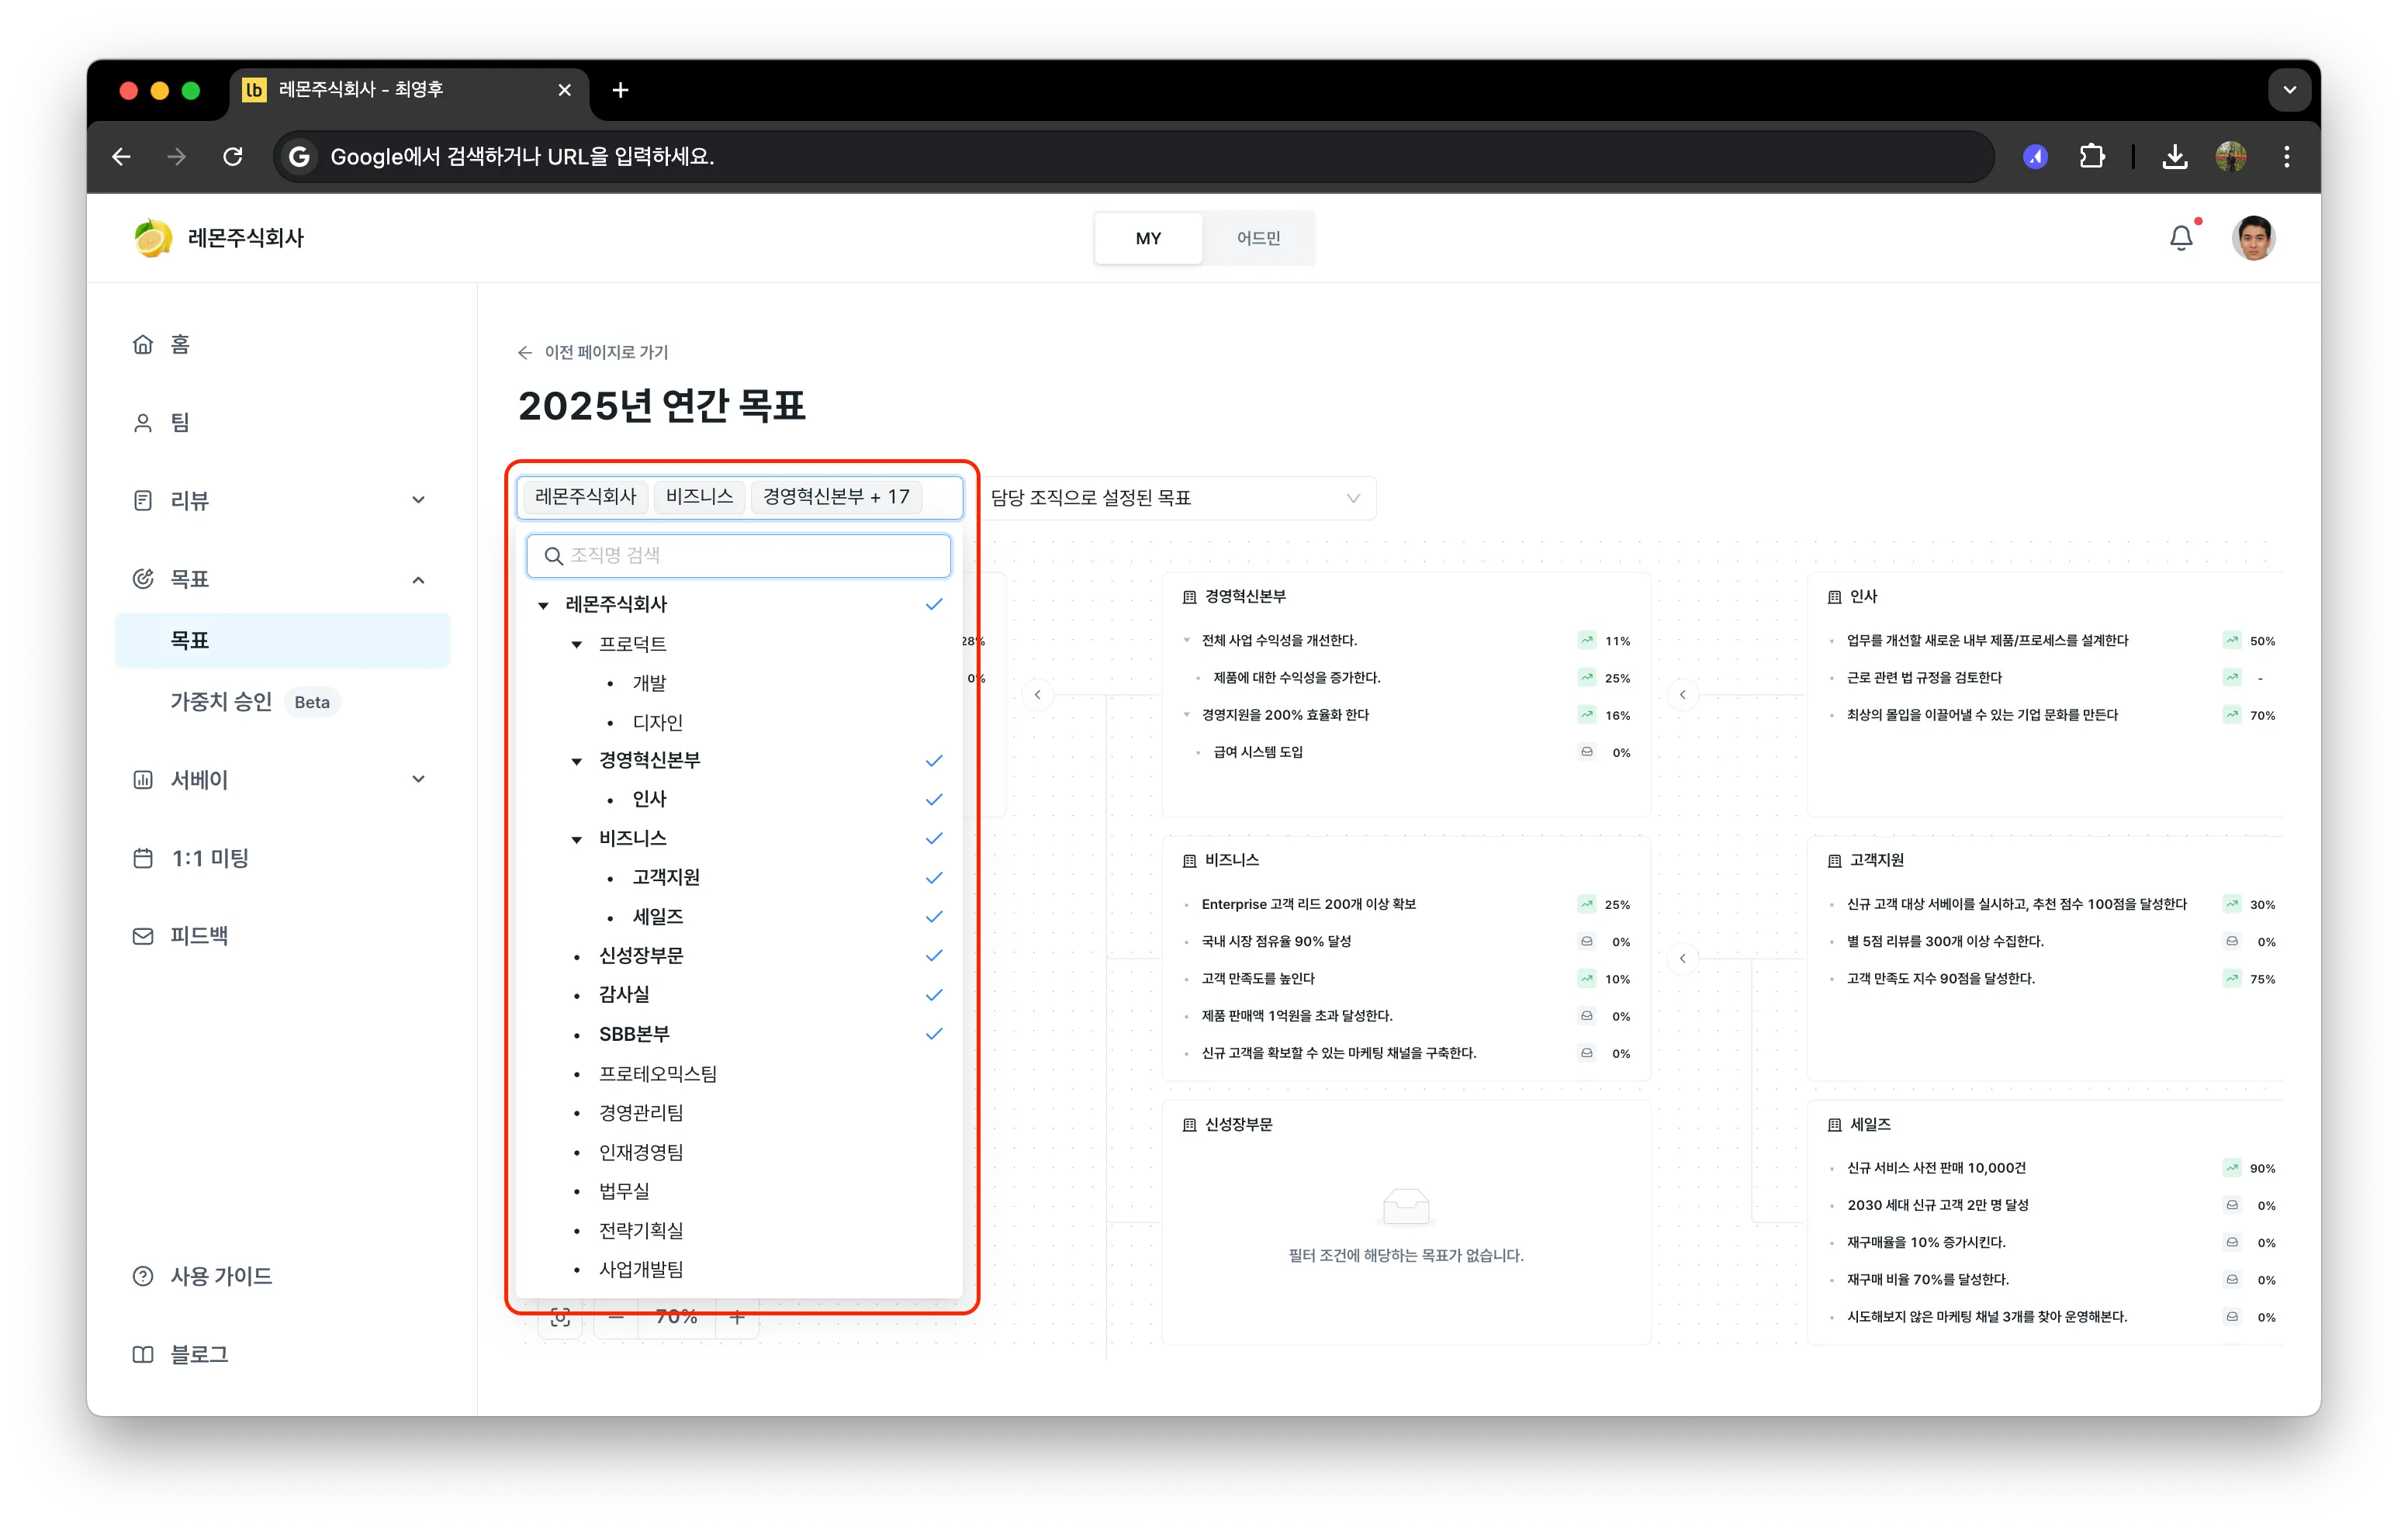2408x1531 pixels.
Task: Collapse left arrow beside 경영혁신본부 card
Action: [x=1037, y=694]
